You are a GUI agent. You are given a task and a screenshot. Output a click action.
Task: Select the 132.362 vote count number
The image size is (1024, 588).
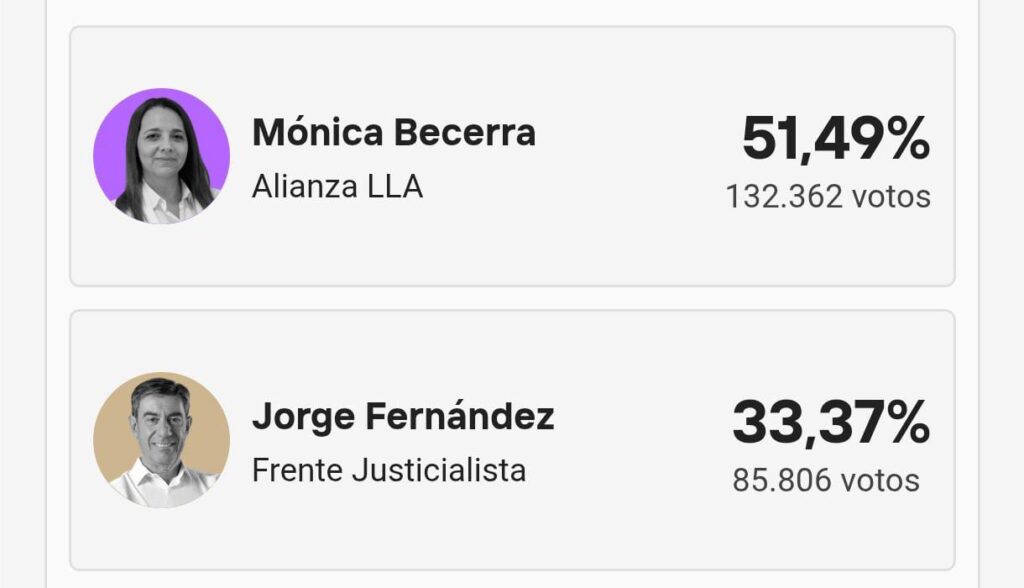click(783, 197)
